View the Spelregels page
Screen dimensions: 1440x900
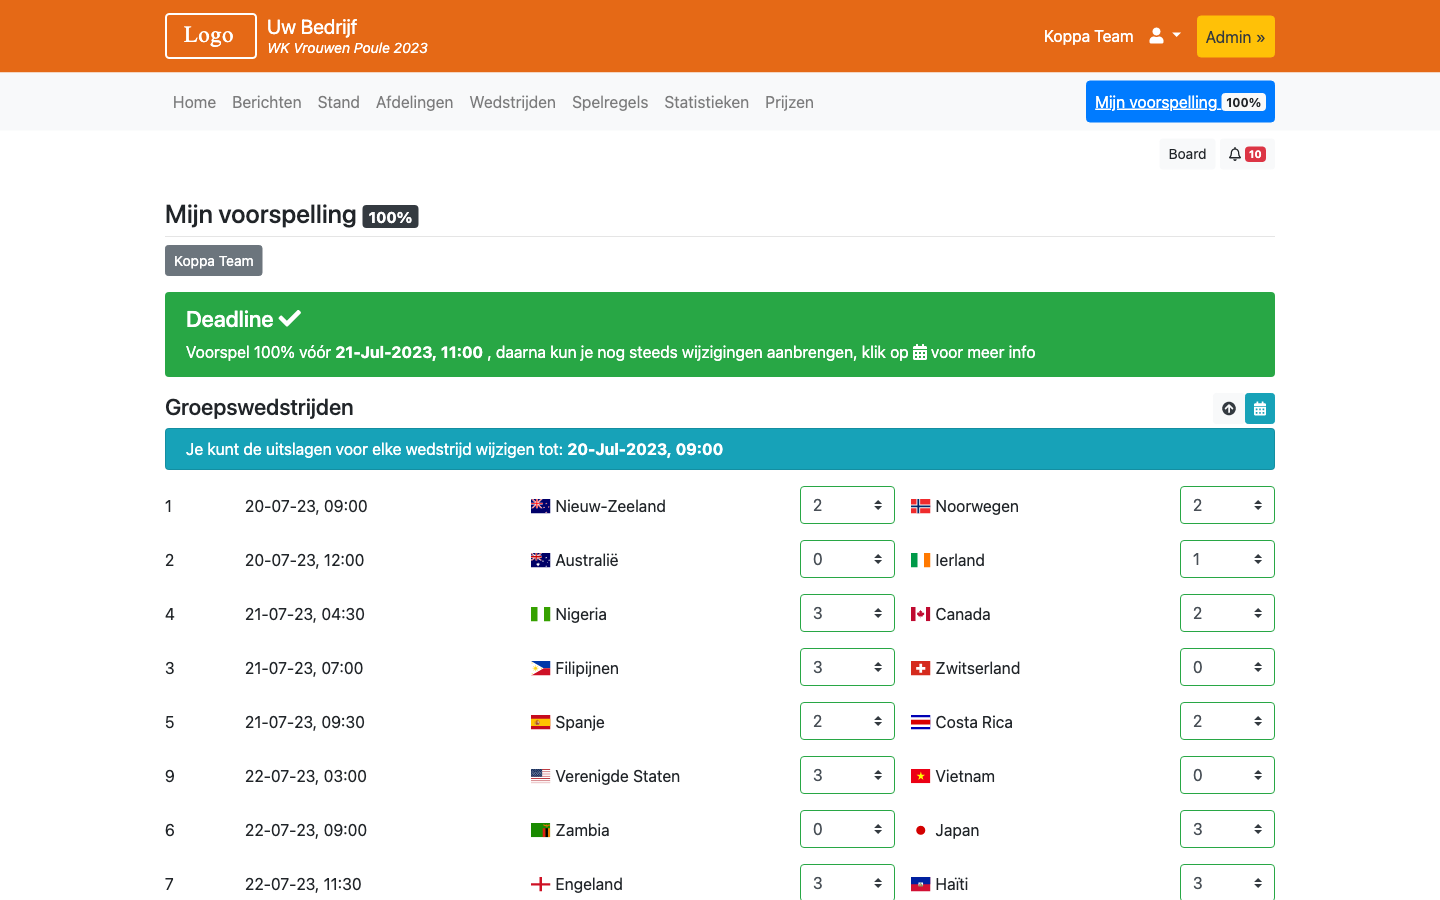click(610, 102)
